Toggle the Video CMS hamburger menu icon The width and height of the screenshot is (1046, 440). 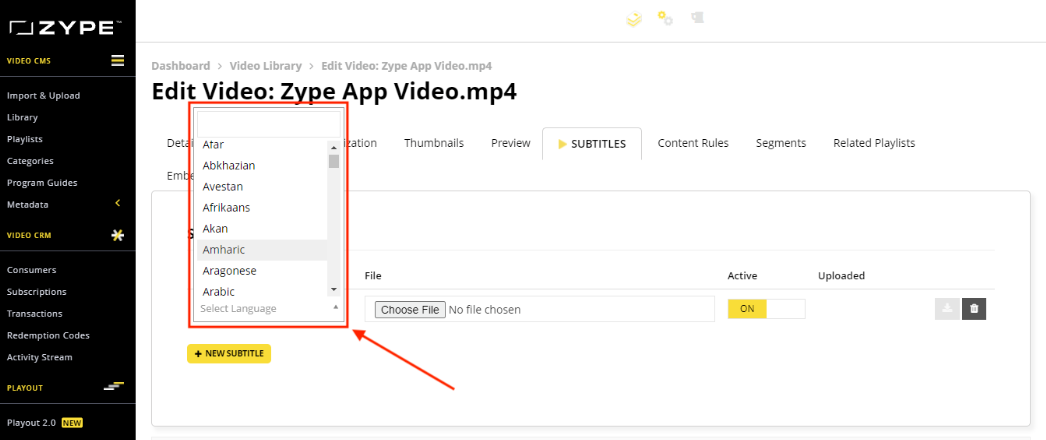(x=117, y=61)
